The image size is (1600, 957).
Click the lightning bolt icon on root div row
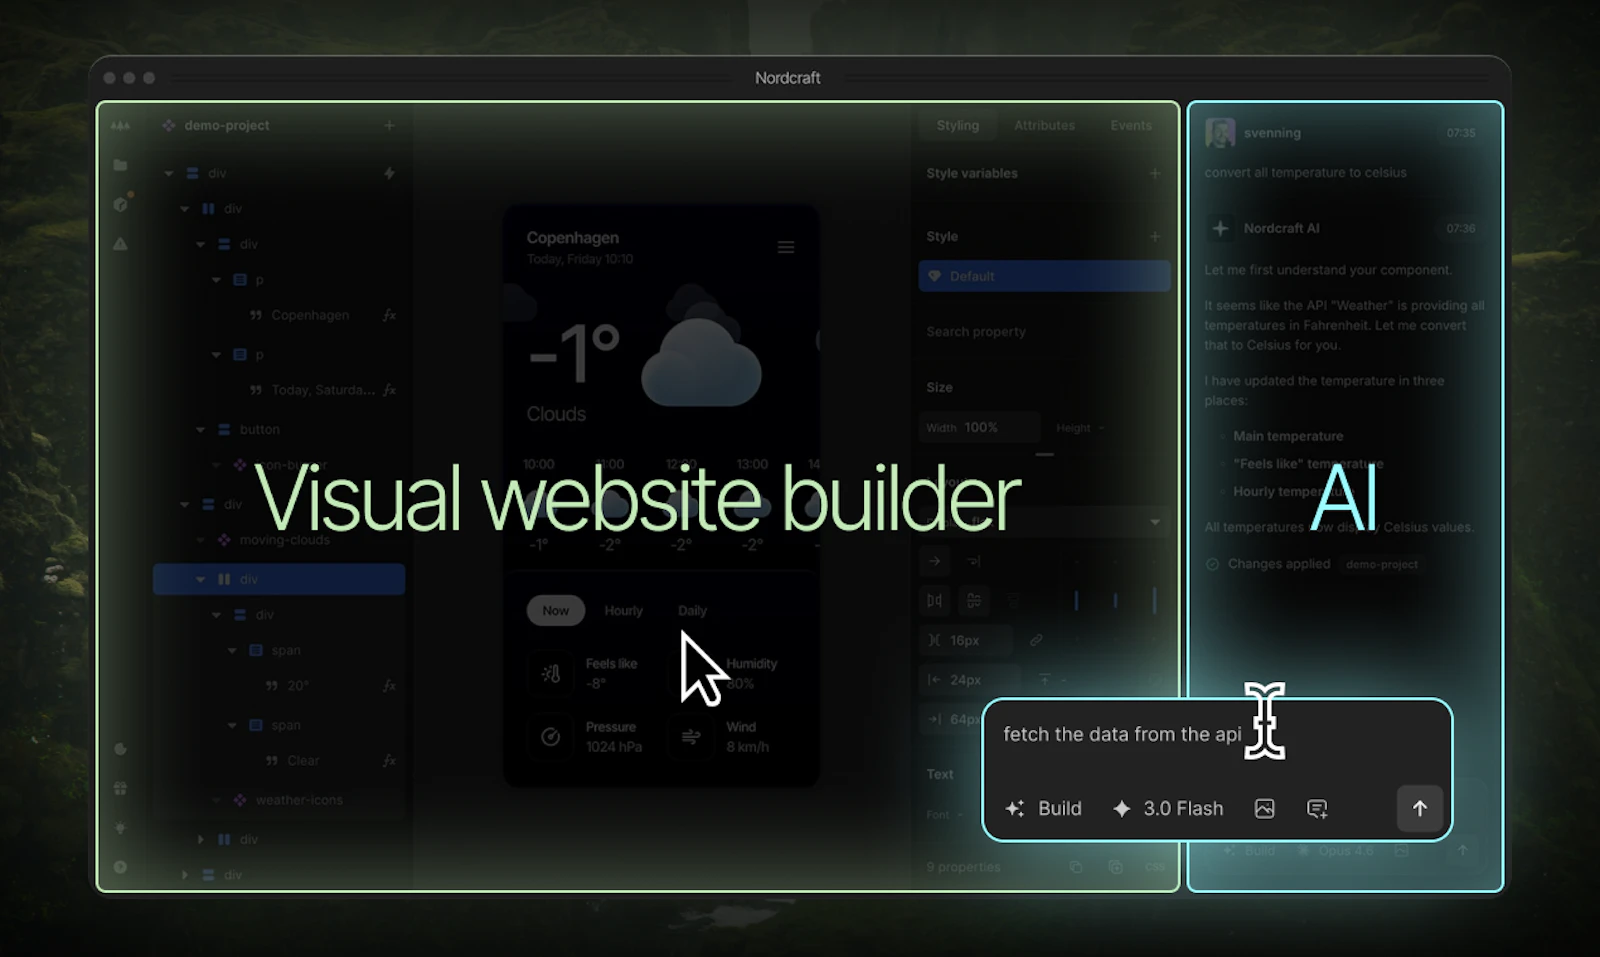pos(389,173)
